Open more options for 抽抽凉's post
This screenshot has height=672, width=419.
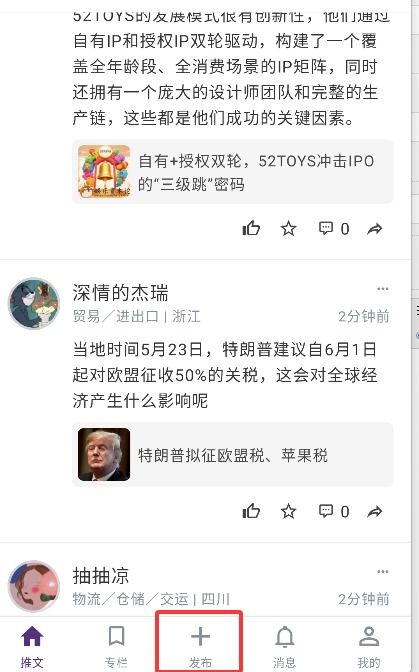(x=383, y=572)
